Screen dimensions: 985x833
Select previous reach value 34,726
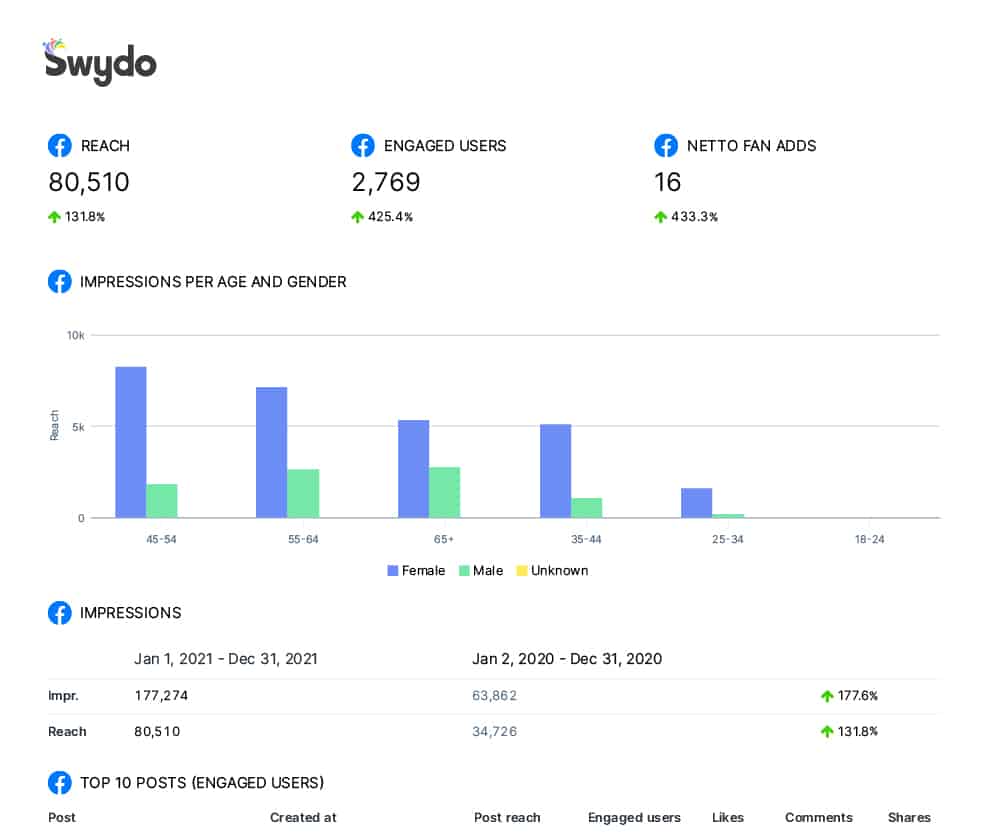[494, 731]
